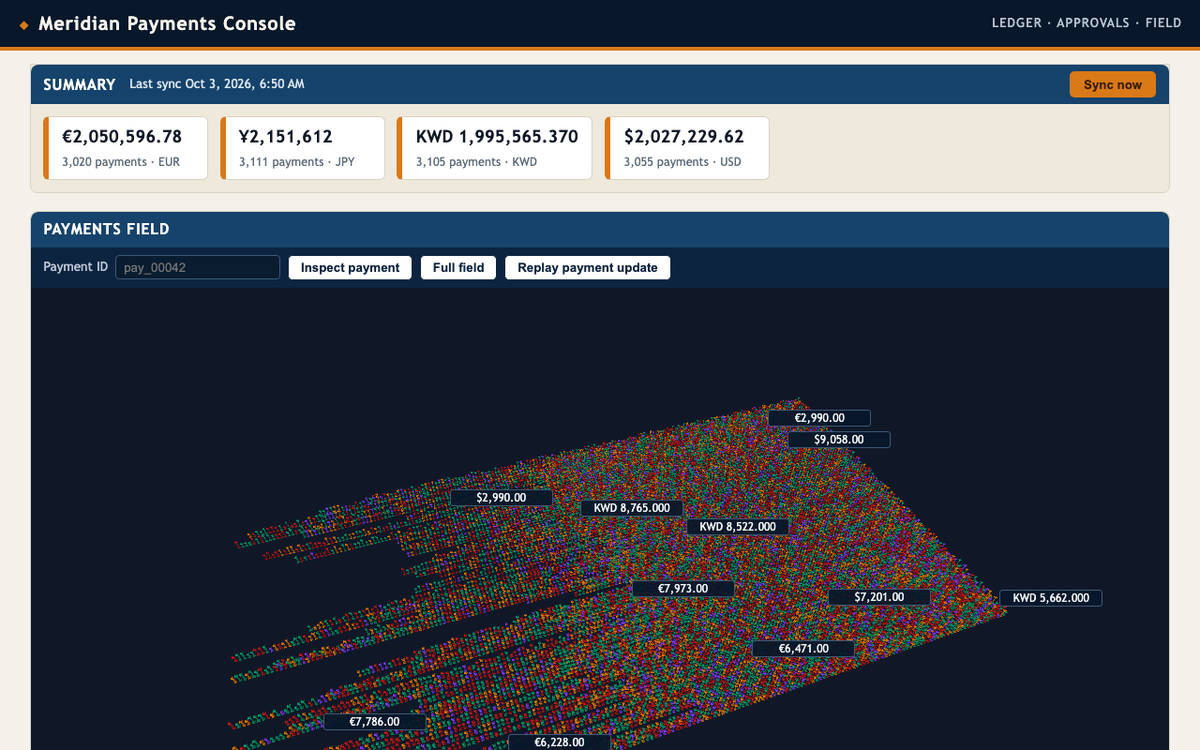Click the Last sync Oct 3, 2026 text
The height and width of the screenshot is (750, 1200).
[217, 84]
